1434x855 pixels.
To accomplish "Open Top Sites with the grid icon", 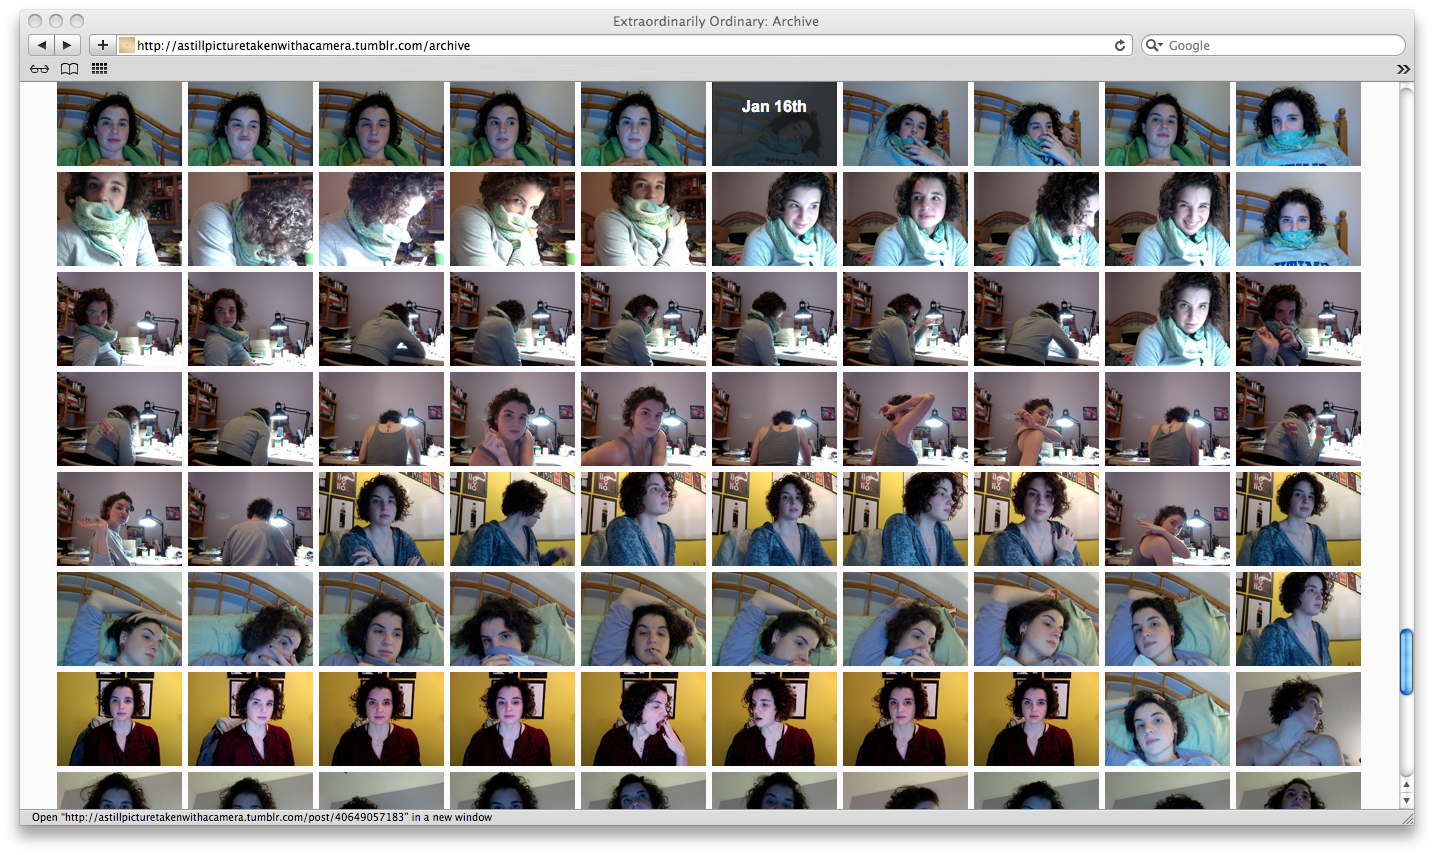I will 99,68.
